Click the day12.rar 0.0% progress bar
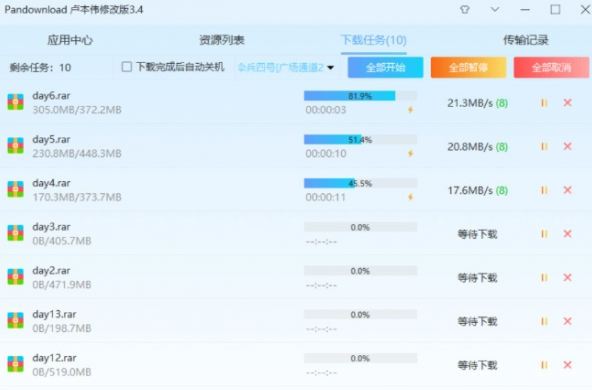The image size is (592, 390). pyautogui.click(x=361, y=358)
